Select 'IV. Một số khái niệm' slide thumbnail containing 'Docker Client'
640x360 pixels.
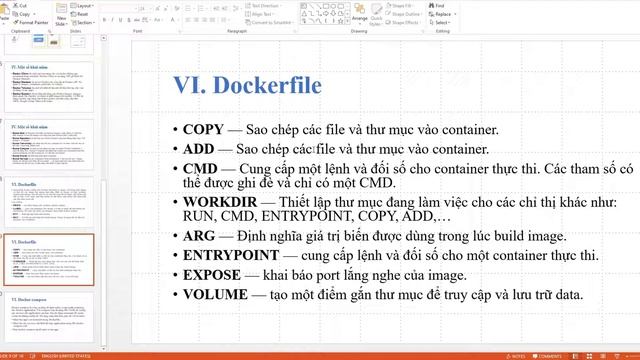click(49, 87)
